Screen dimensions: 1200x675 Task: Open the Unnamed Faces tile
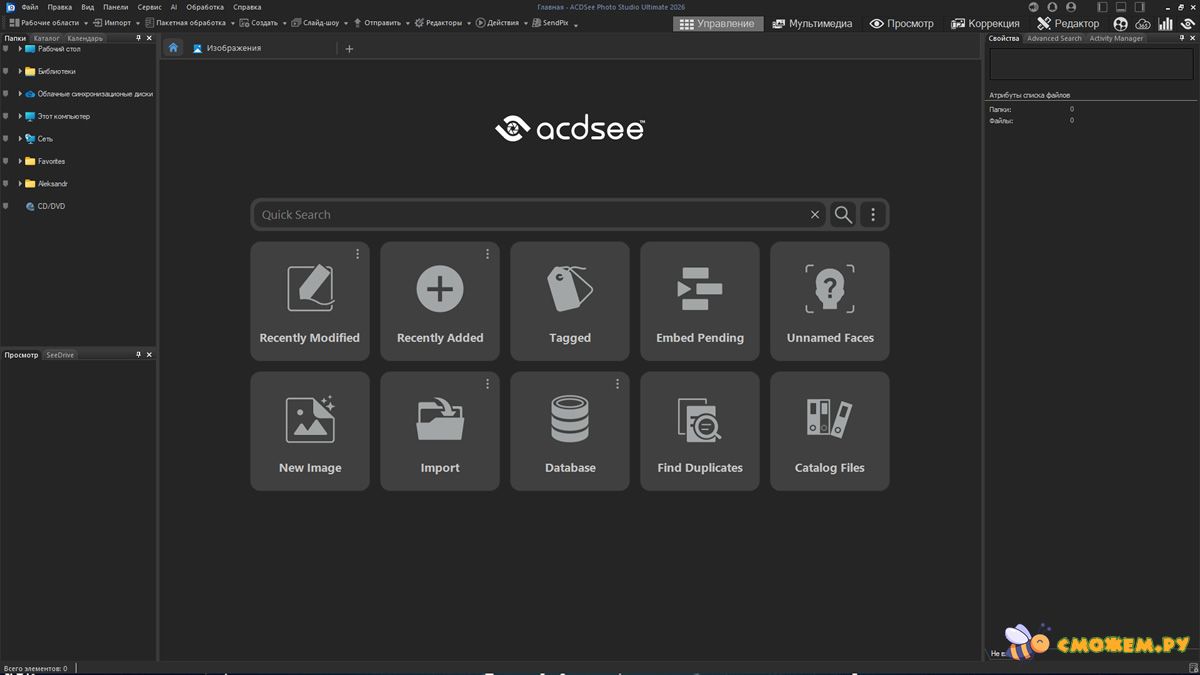click(x=829, y=300)
